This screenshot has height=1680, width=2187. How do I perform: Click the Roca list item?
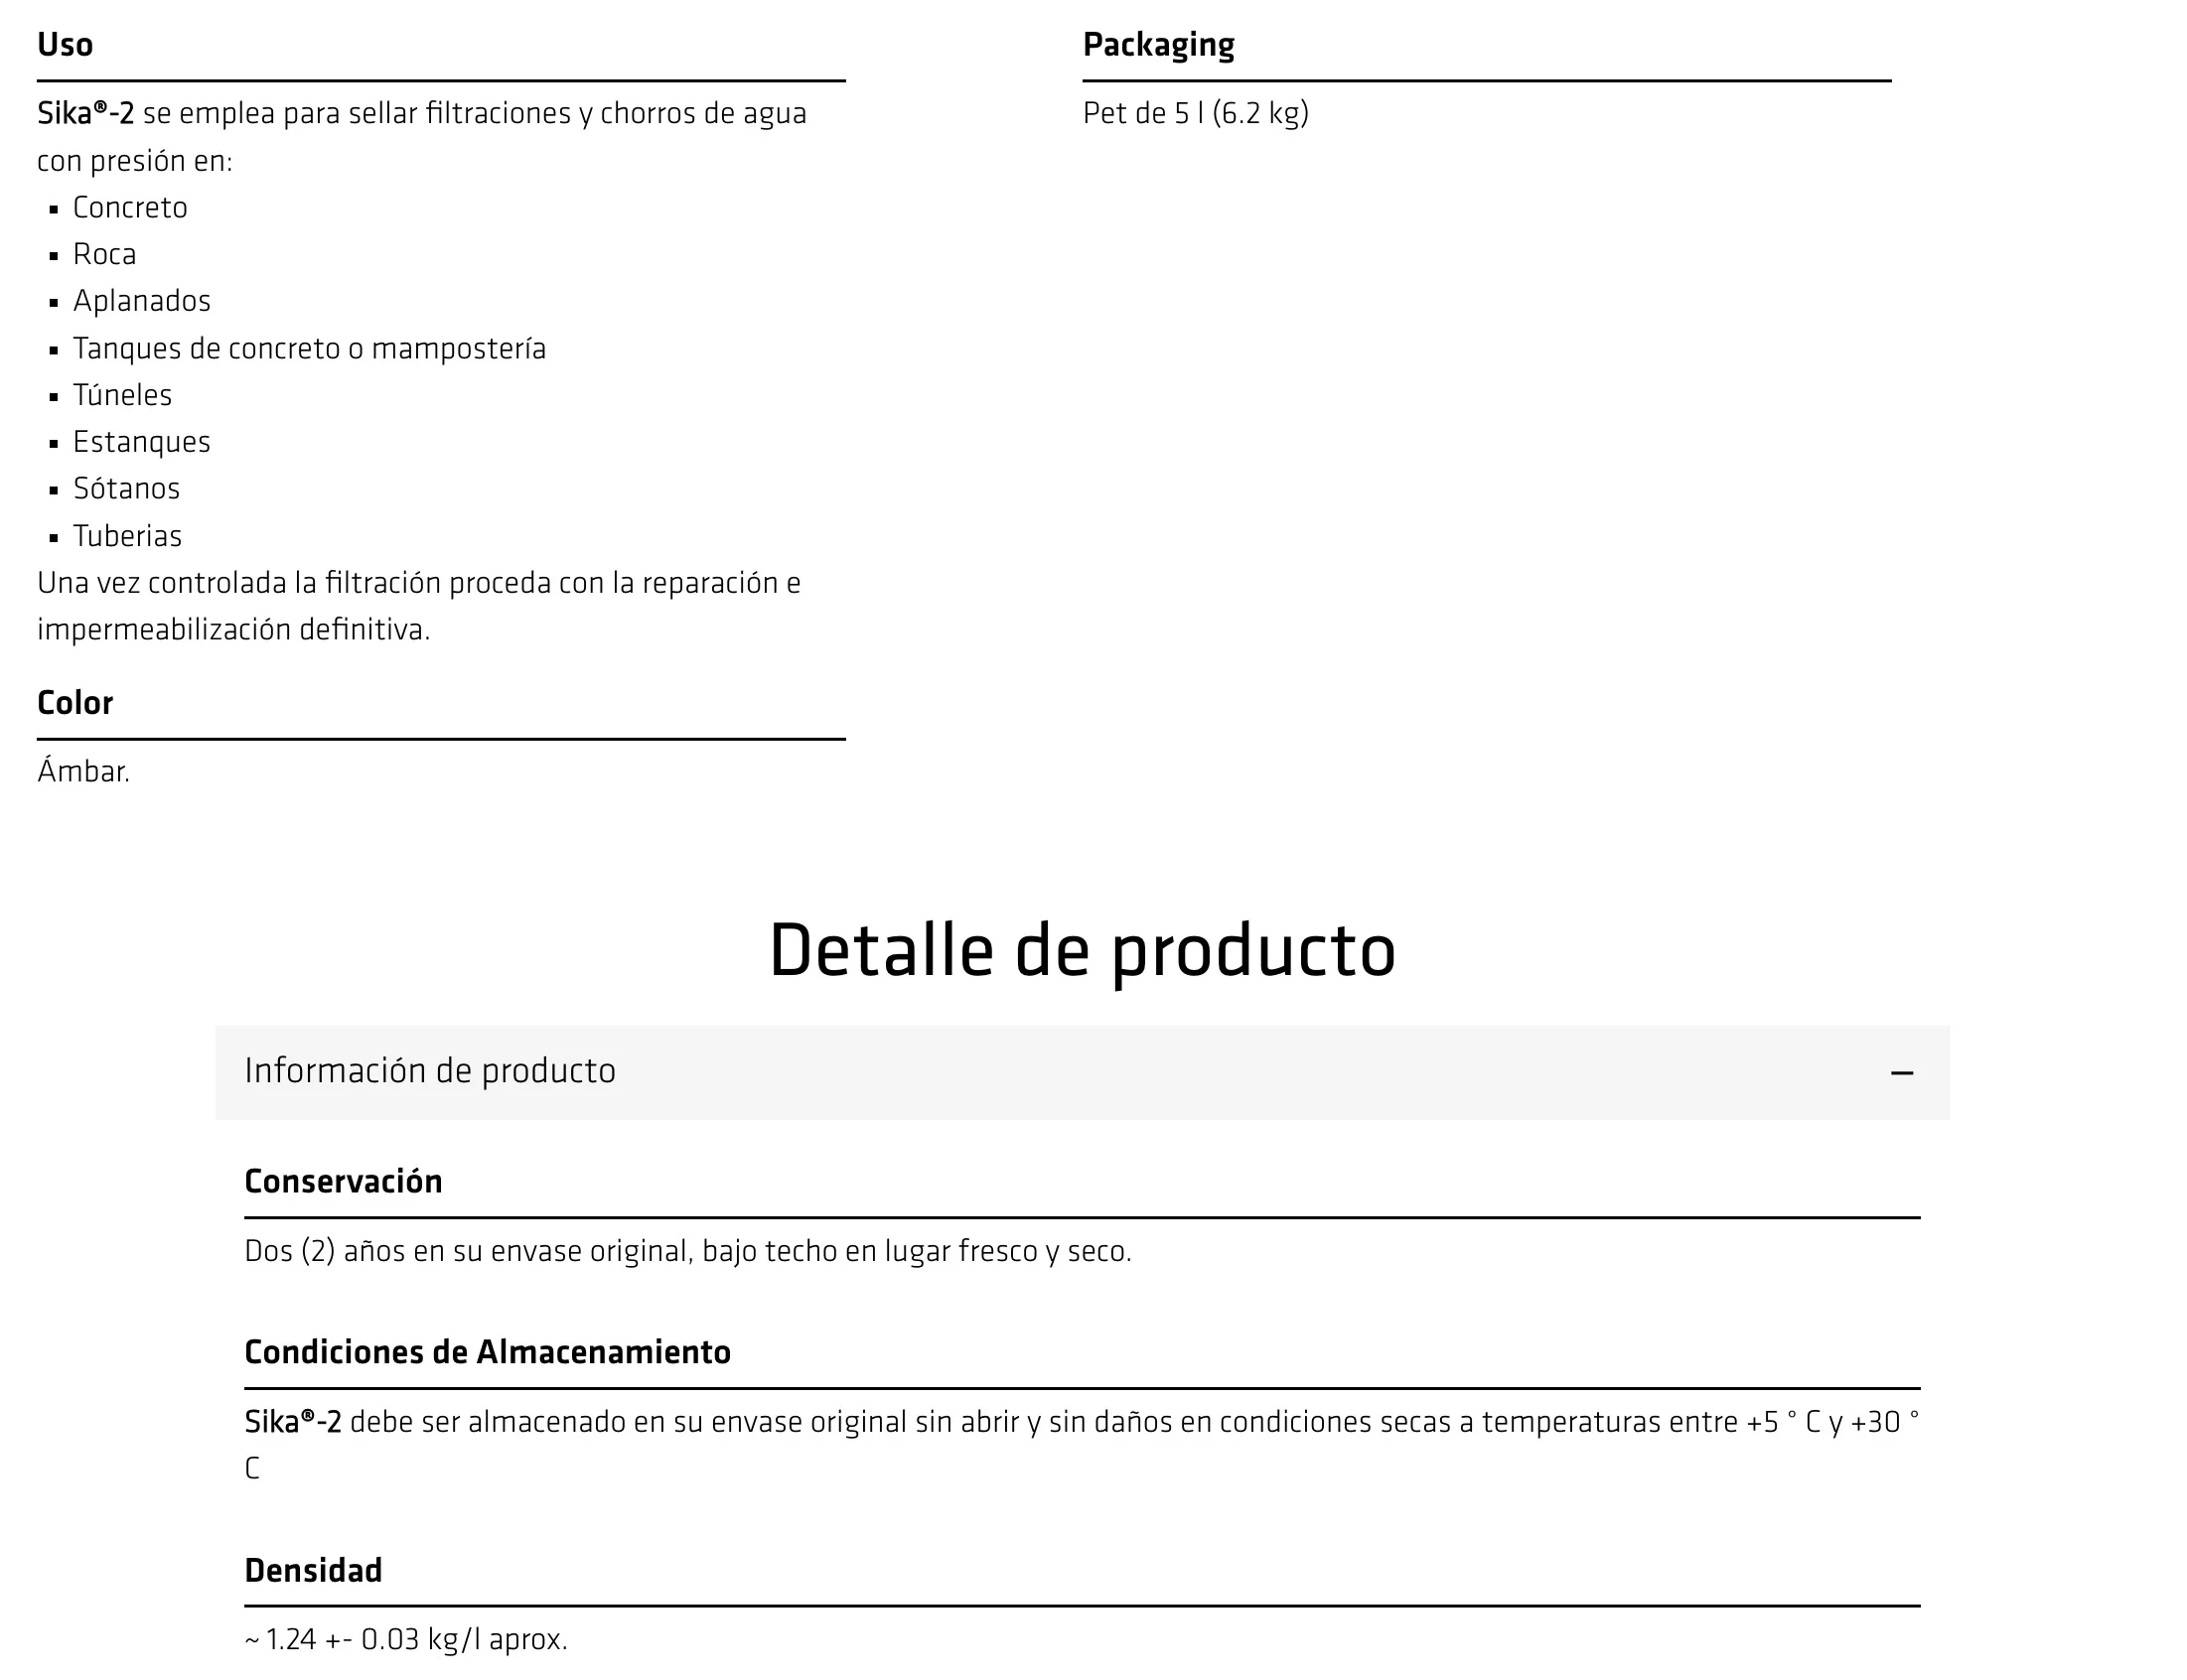point(104,255)
